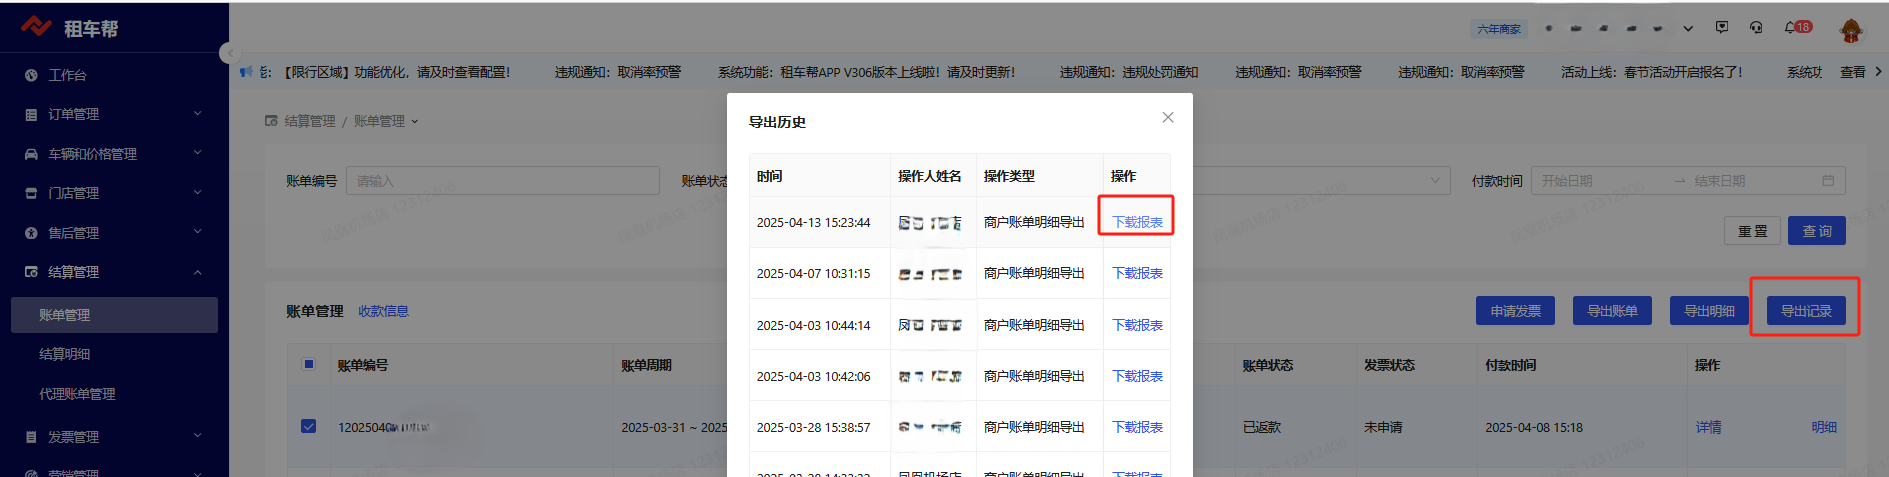Click the 账单编号 input field
The width and height of the screenshot is (1889, 477).
(502, 181)
